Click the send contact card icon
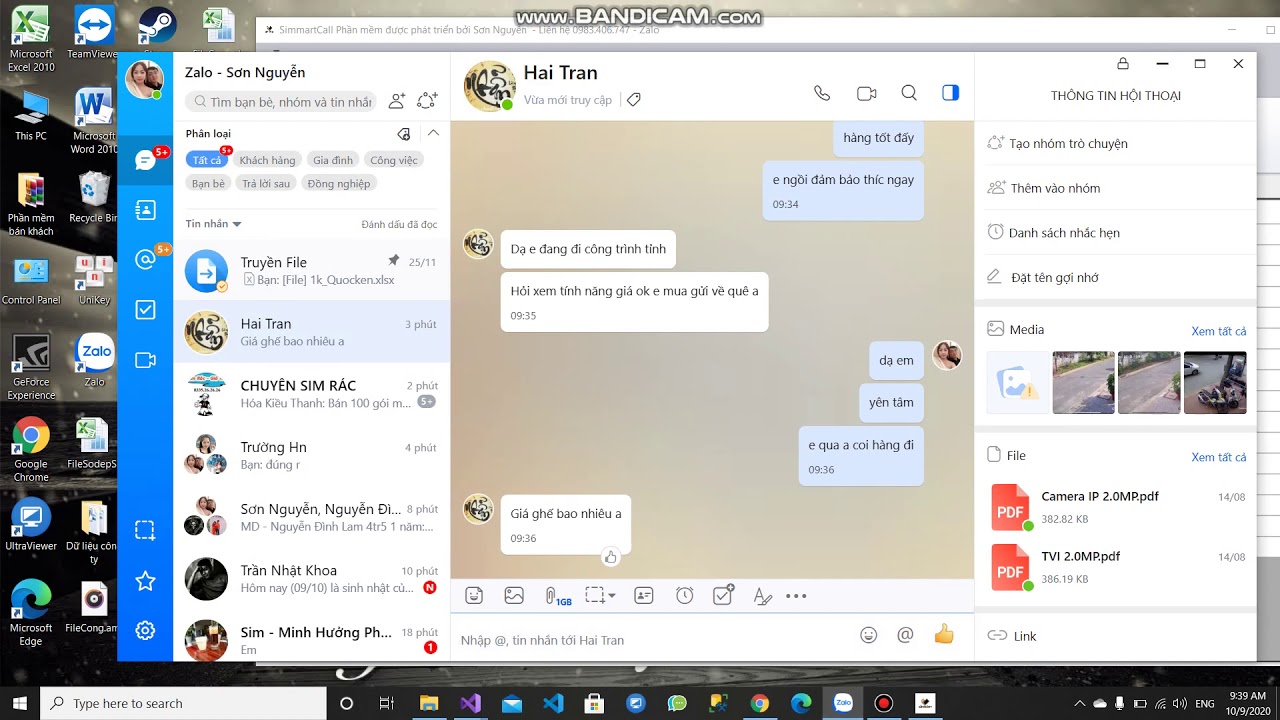1280x720 pixels. [644, 596]
